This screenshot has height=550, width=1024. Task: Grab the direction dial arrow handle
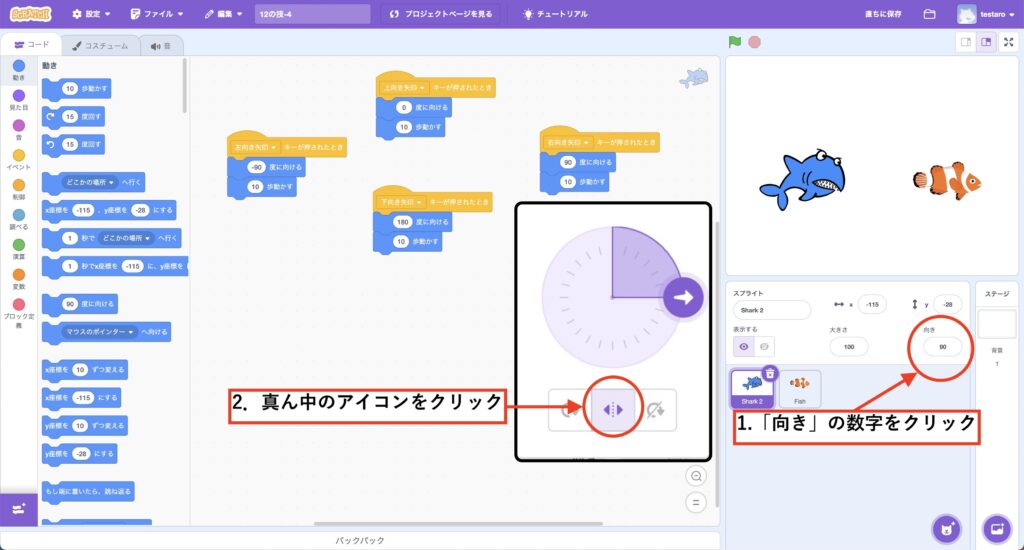point(683,297)
